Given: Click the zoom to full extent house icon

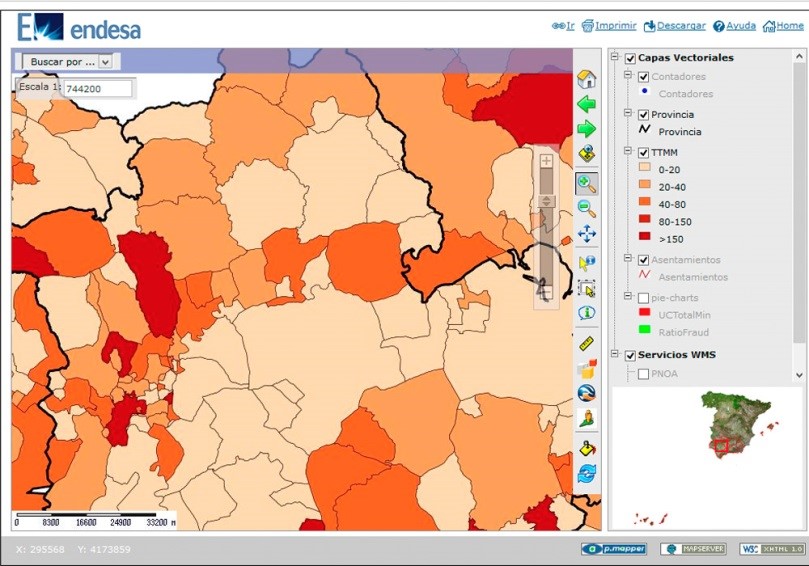Looking at the screenshot, I should pos(587,79).
